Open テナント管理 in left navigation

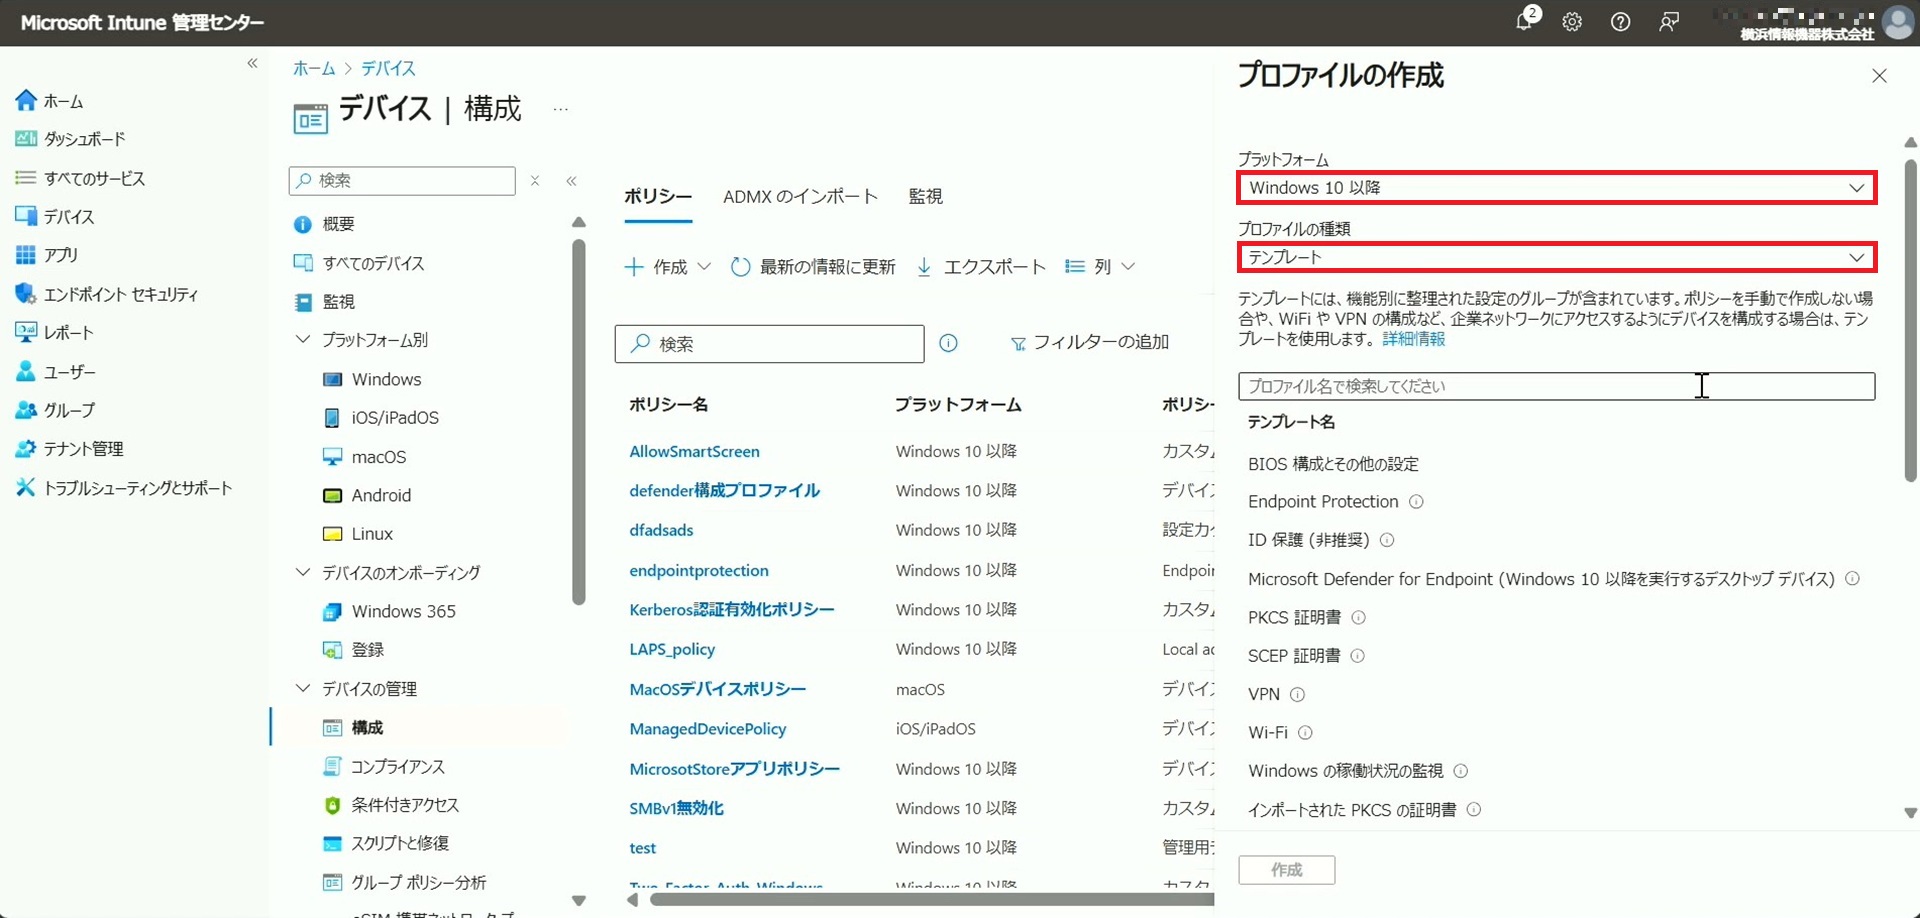(x=69, y=449)
